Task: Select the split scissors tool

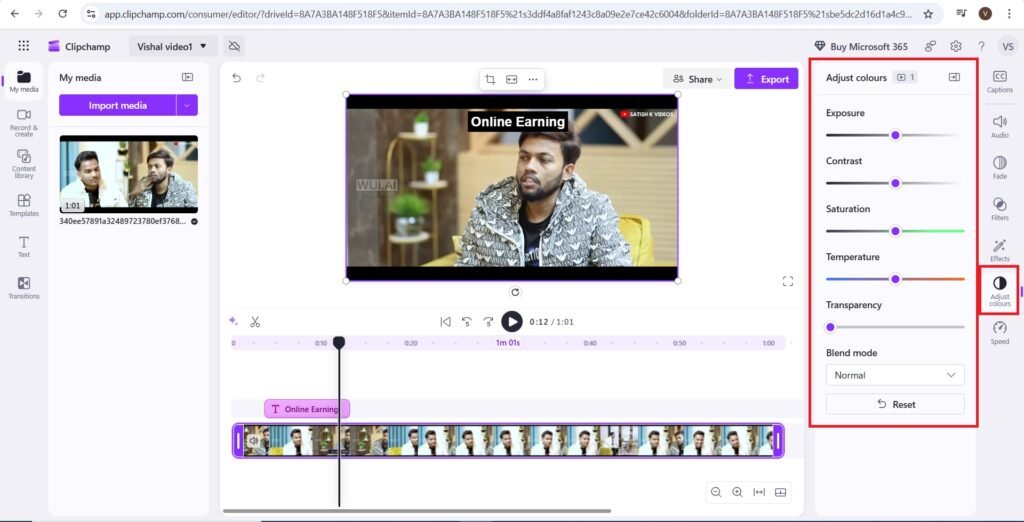Action: pos(255,321)
